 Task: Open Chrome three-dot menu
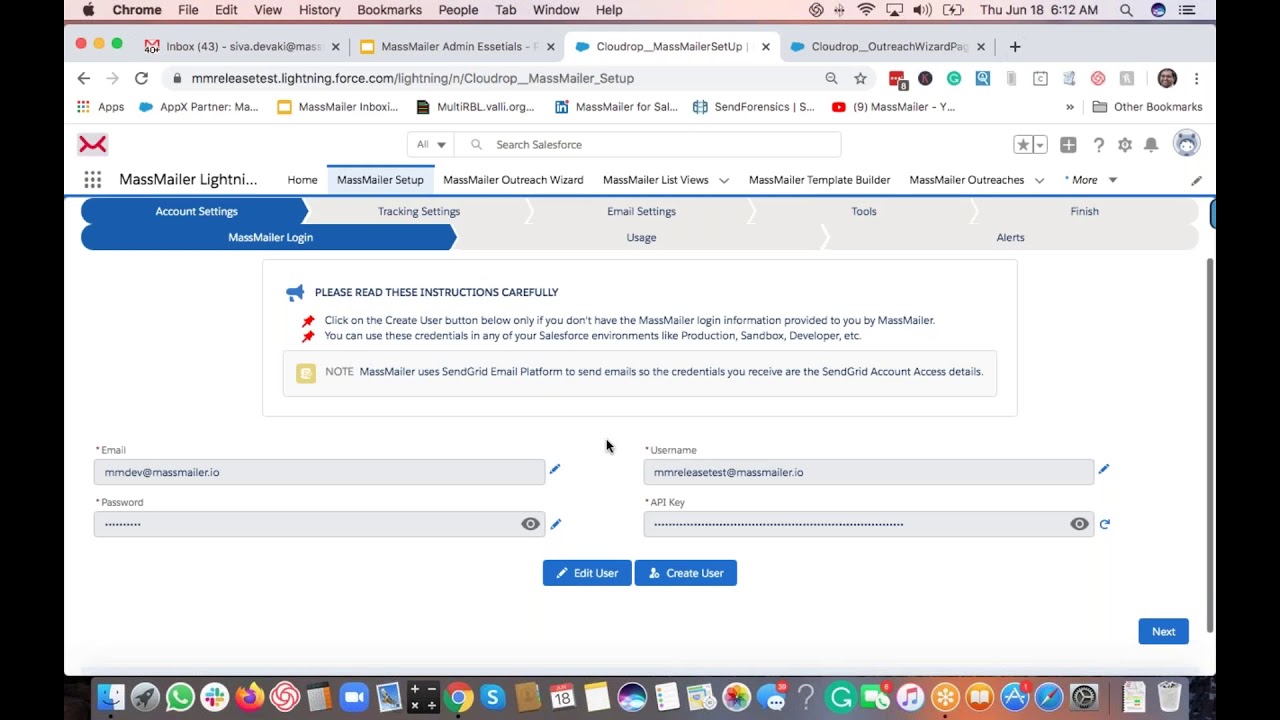click(x=1196, y=78)
